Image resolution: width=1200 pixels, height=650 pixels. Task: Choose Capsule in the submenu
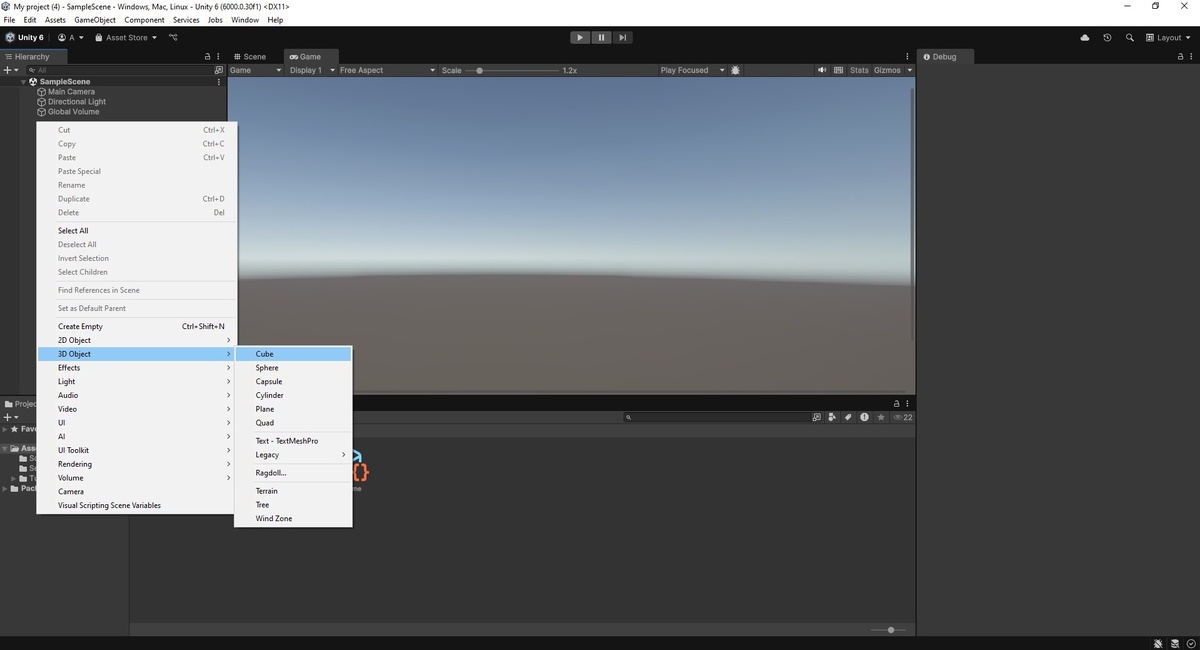293,382
